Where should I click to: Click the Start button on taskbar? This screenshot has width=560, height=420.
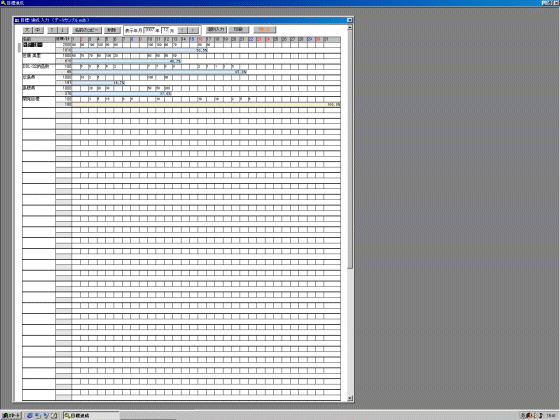(11, 415)
